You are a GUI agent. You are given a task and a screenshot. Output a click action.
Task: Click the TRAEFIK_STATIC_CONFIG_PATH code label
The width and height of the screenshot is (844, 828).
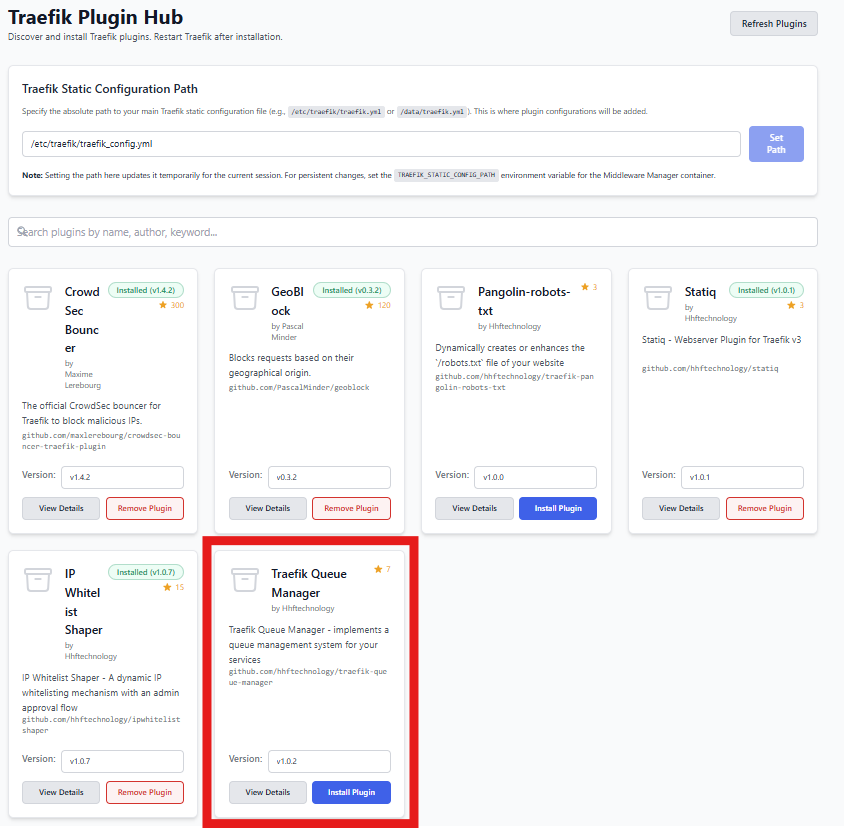tap(446, 175)
